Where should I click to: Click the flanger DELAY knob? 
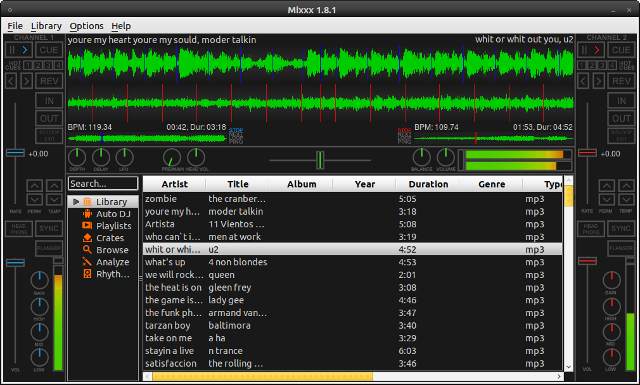[x=101, y=158]
